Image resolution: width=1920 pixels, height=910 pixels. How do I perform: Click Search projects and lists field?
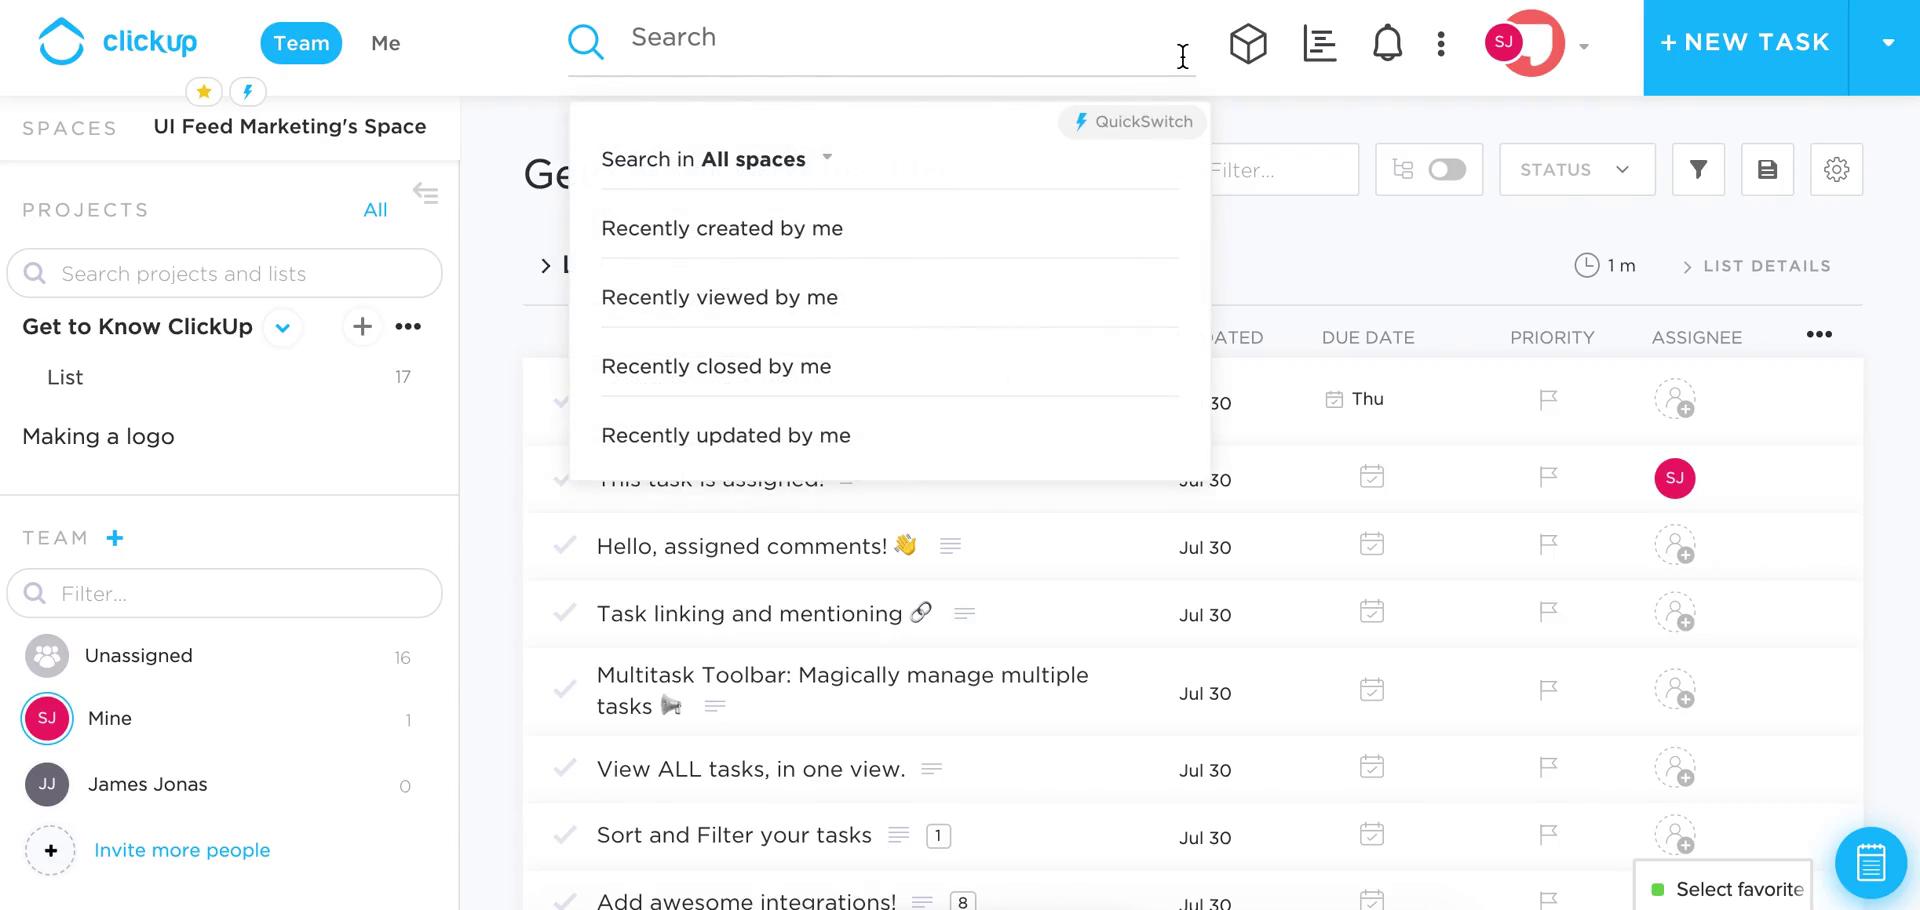pos(225,273)
